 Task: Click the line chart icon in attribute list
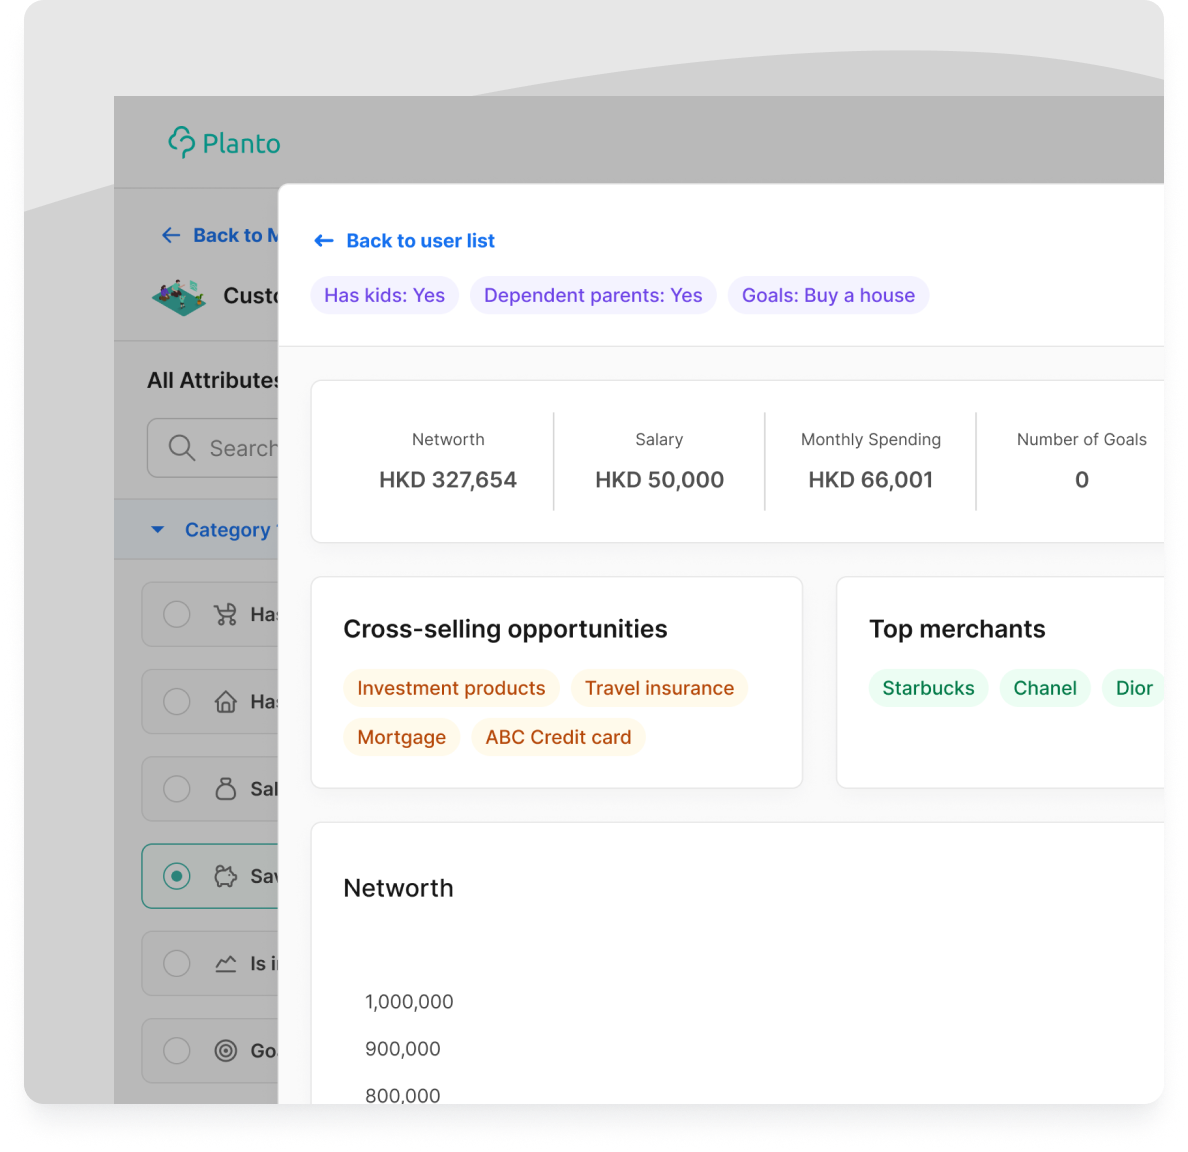[x=226, y=963]
